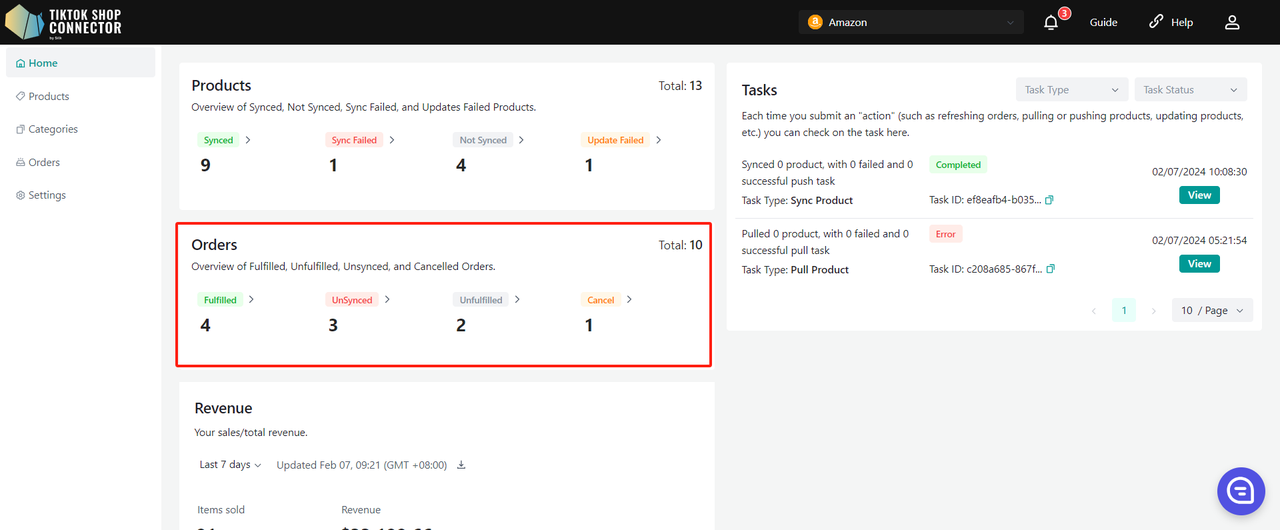Navigate to Settings in the sidebar
The width and height of the screenshot is (1280, 530).
click(47, 195)
